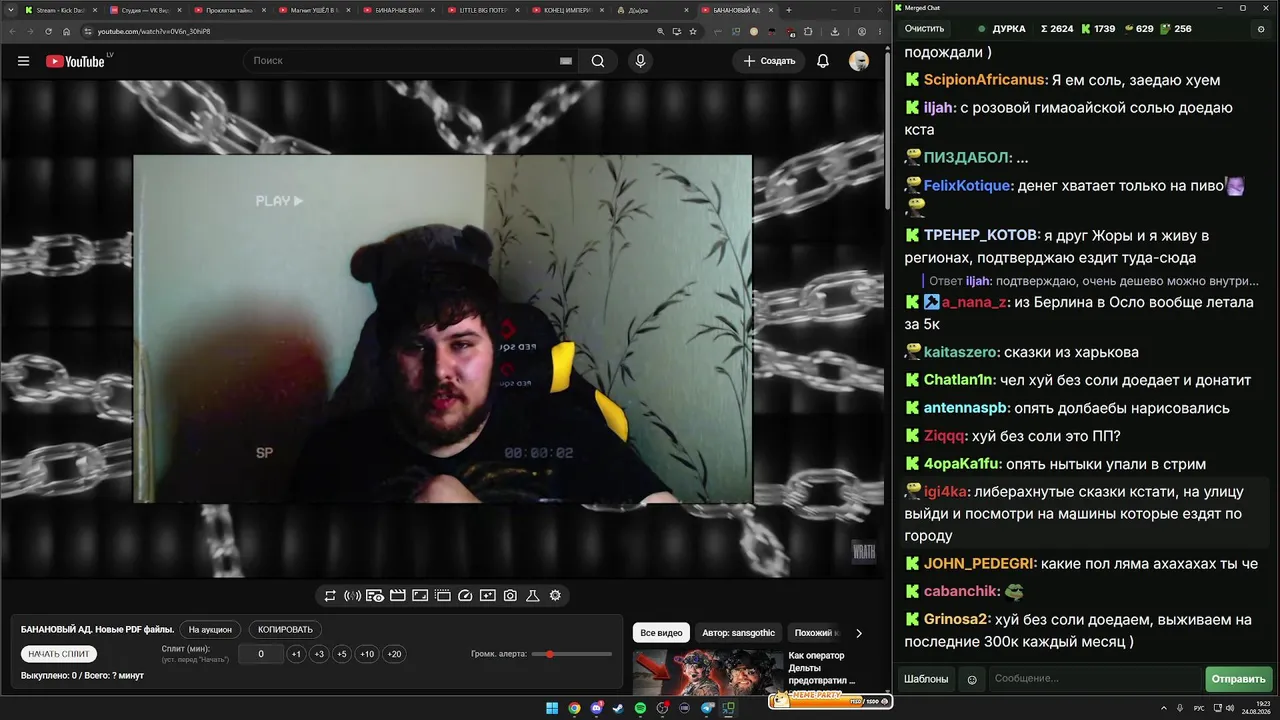Click username Grinosa2 in chat
1280x720 pixels.
click(x=956, y=620)
